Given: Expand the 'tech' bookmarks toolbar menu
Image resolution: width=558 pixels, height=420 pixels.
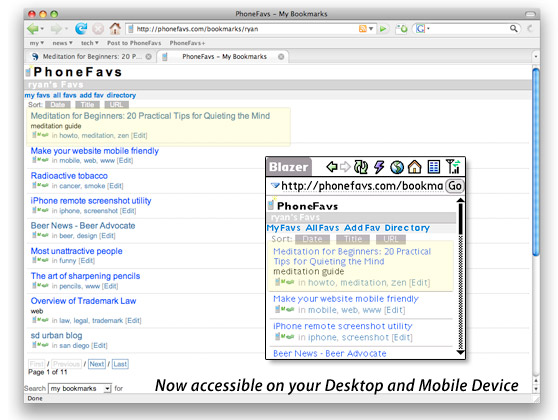Looking at the screenshot, I should [x=89, y=43].
